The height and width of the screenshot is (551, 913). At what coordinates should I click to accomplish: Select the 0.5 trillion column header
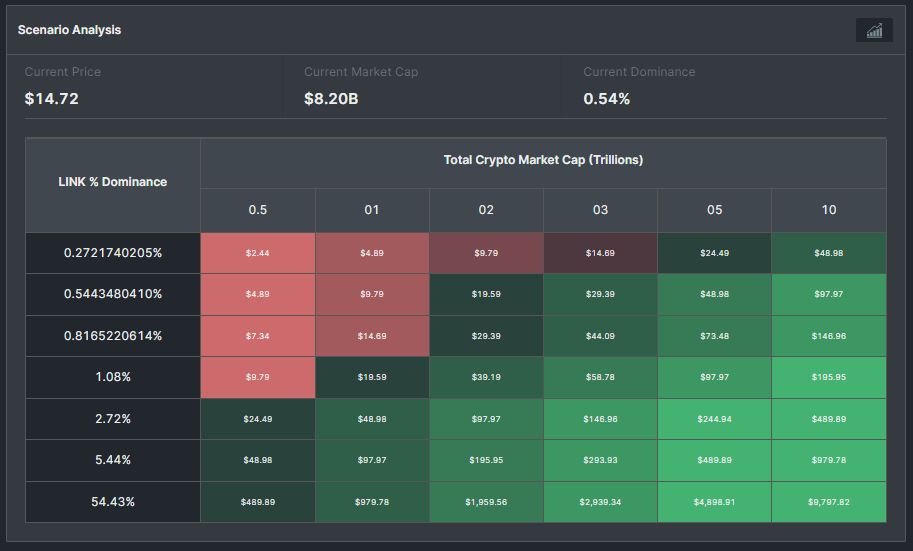tap(258, 210)
